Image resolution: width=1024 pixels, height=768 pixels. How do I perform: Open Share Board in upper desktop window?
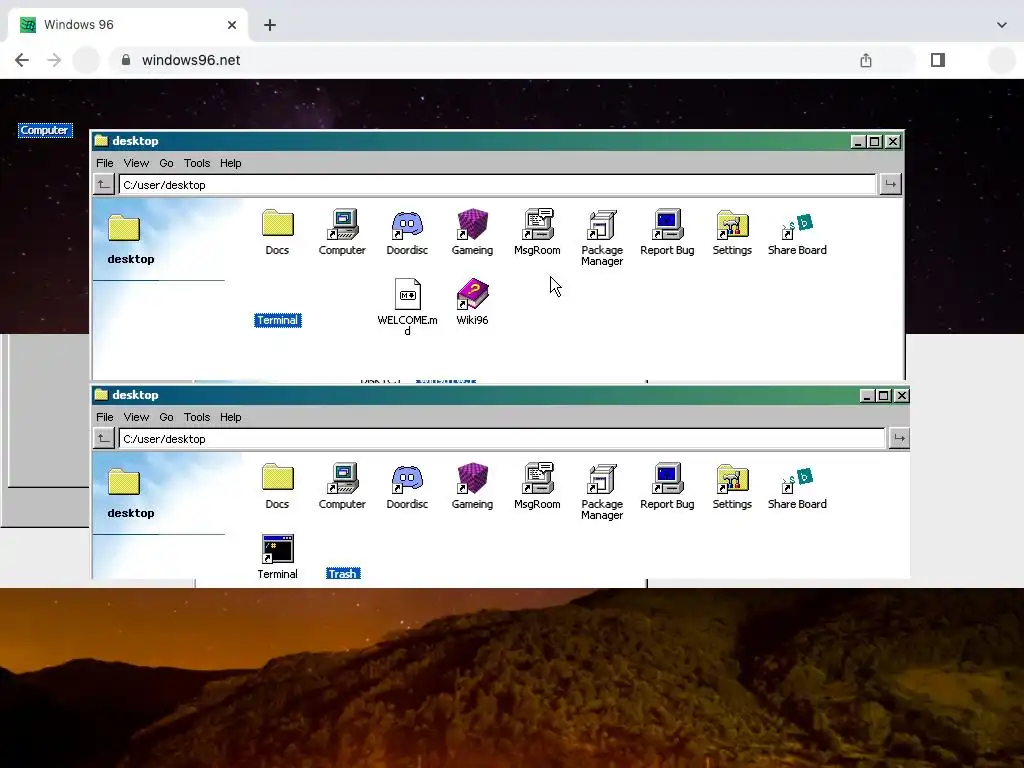coord(797,232)
